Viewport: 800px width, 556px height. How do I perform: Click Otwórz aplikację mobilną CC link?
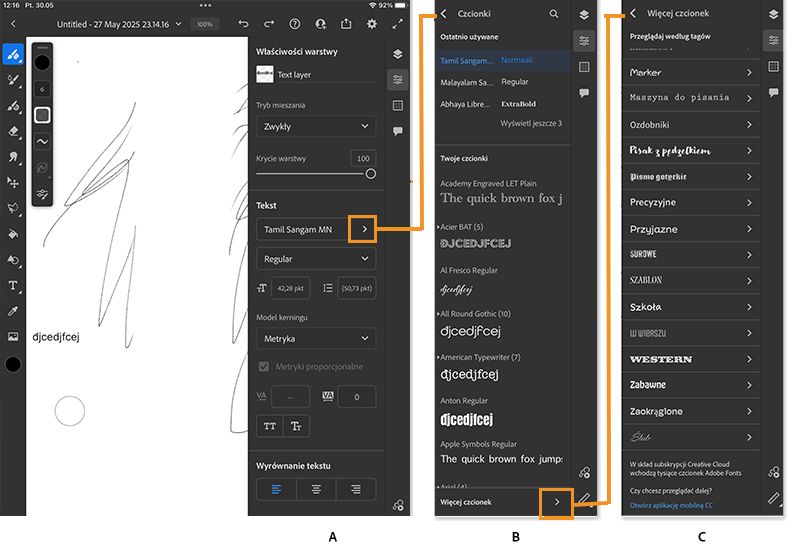671,506
